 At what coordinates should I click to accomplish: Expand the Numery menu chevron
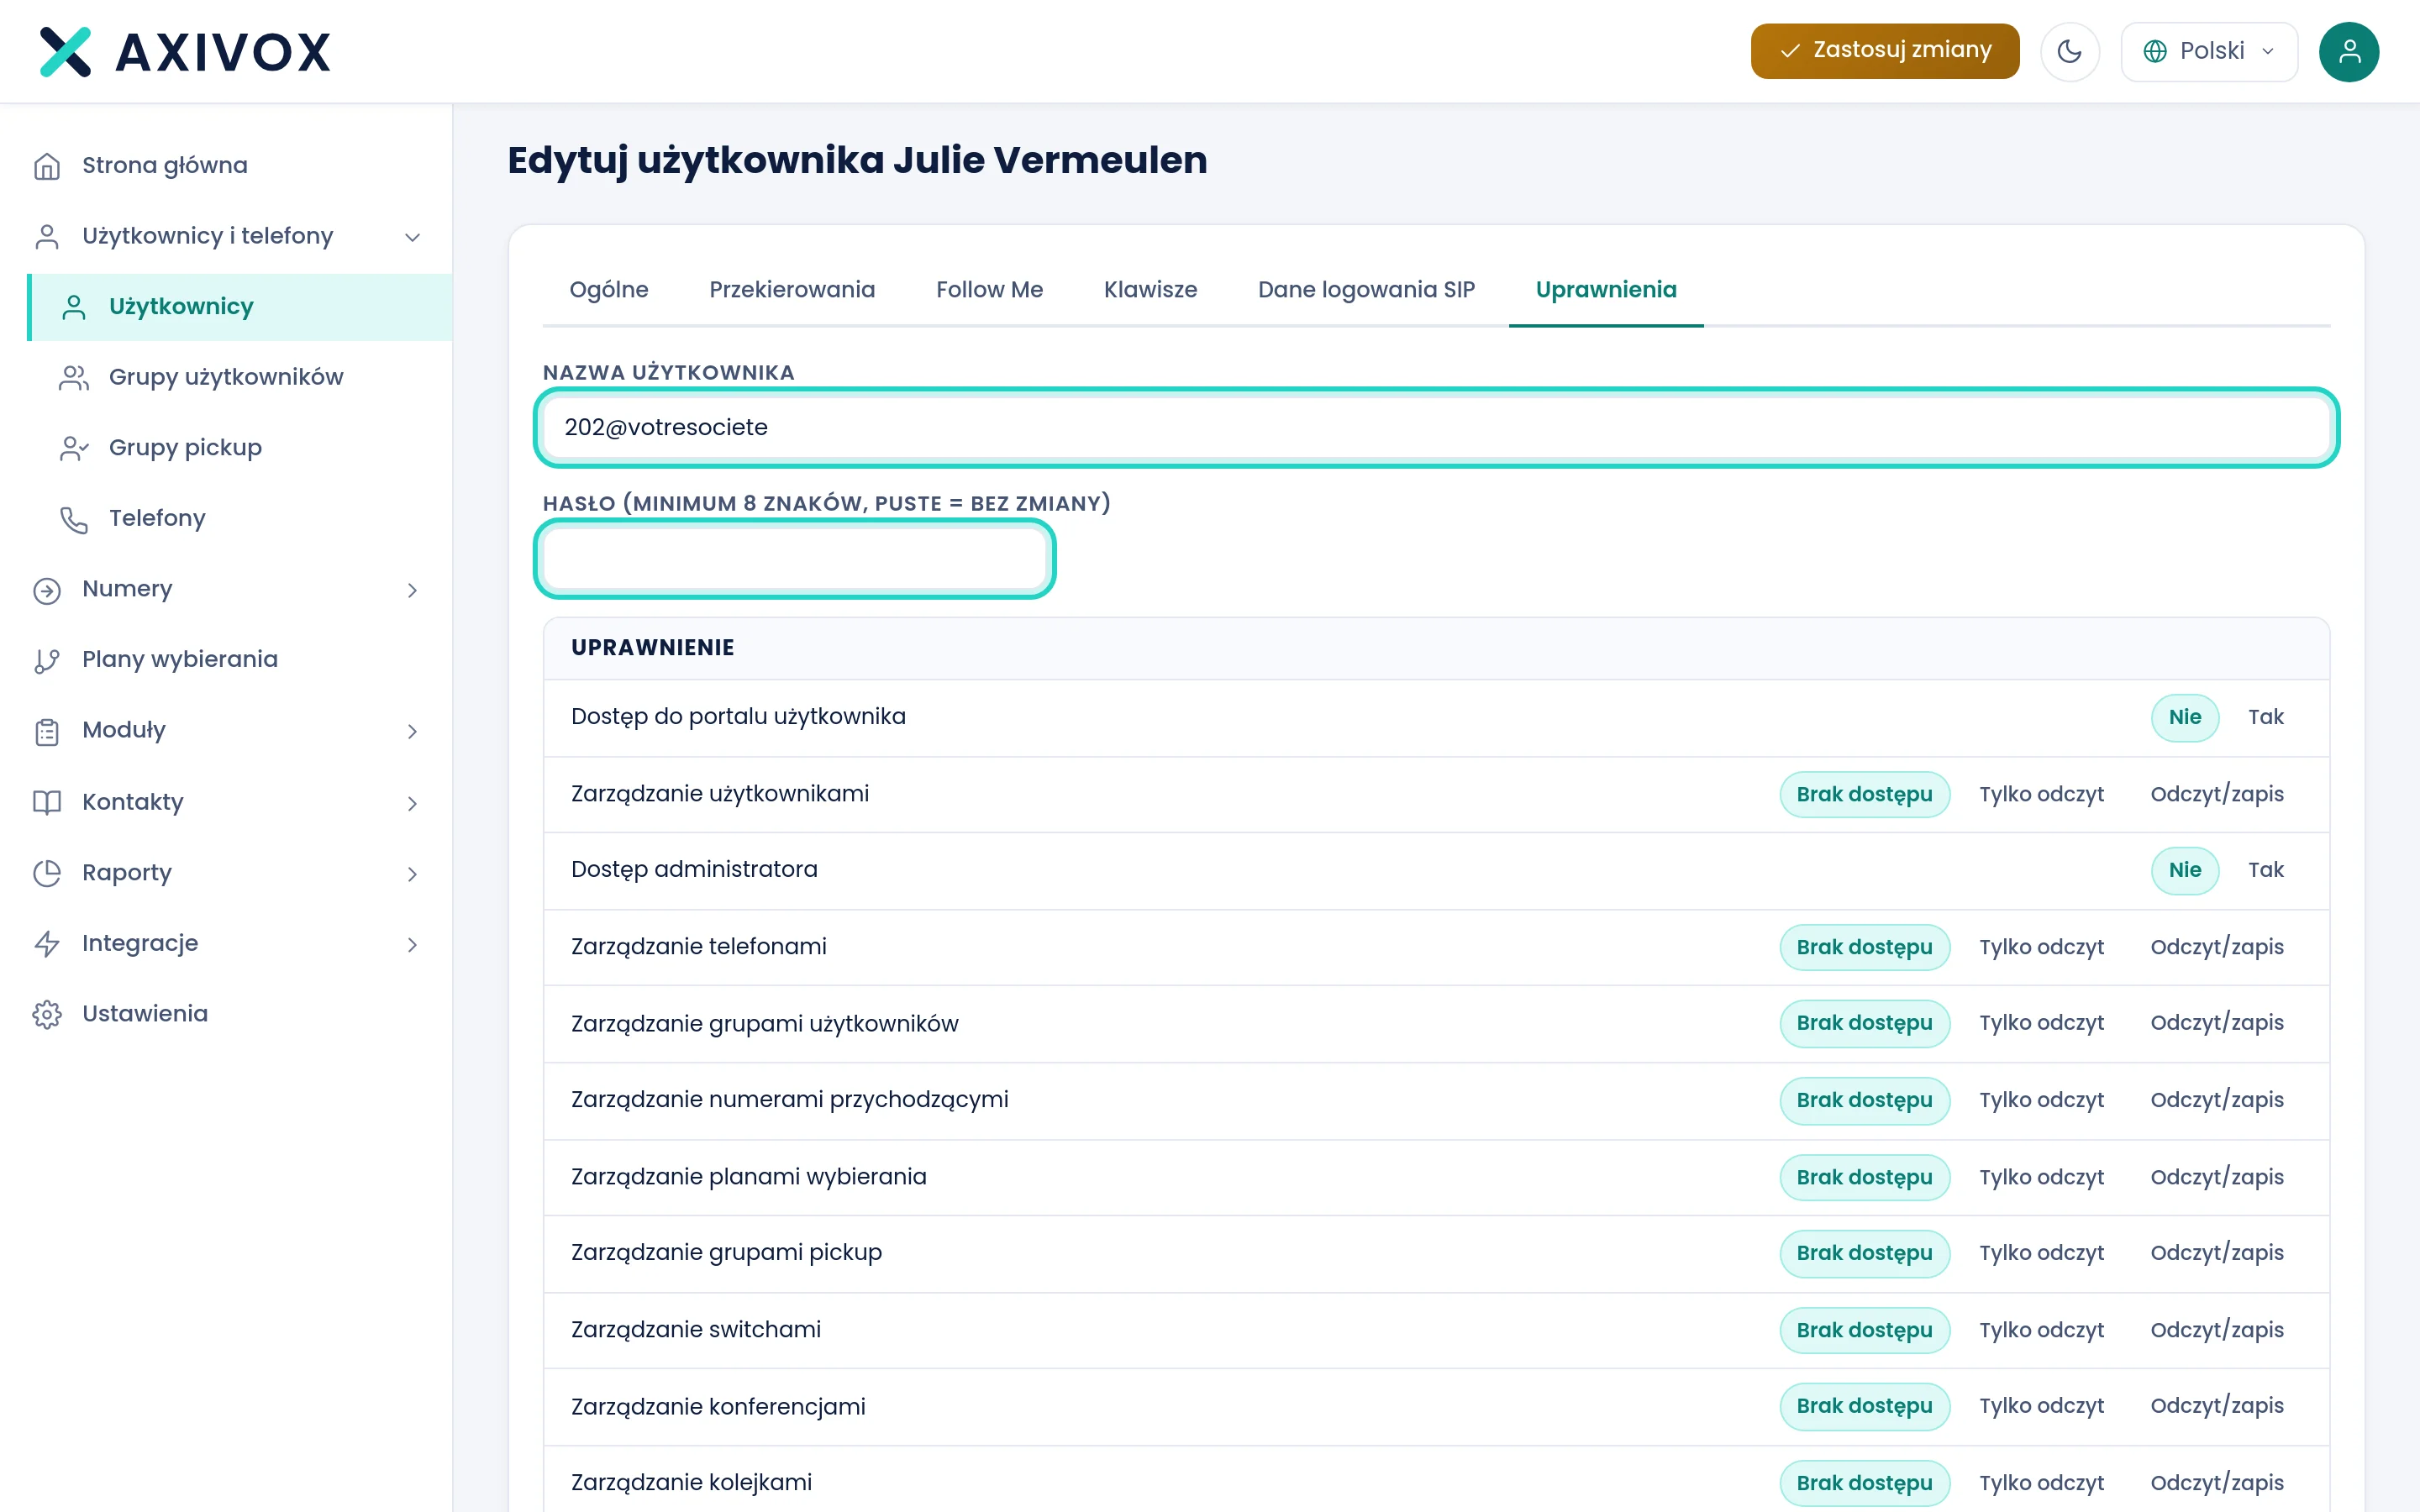412,590
